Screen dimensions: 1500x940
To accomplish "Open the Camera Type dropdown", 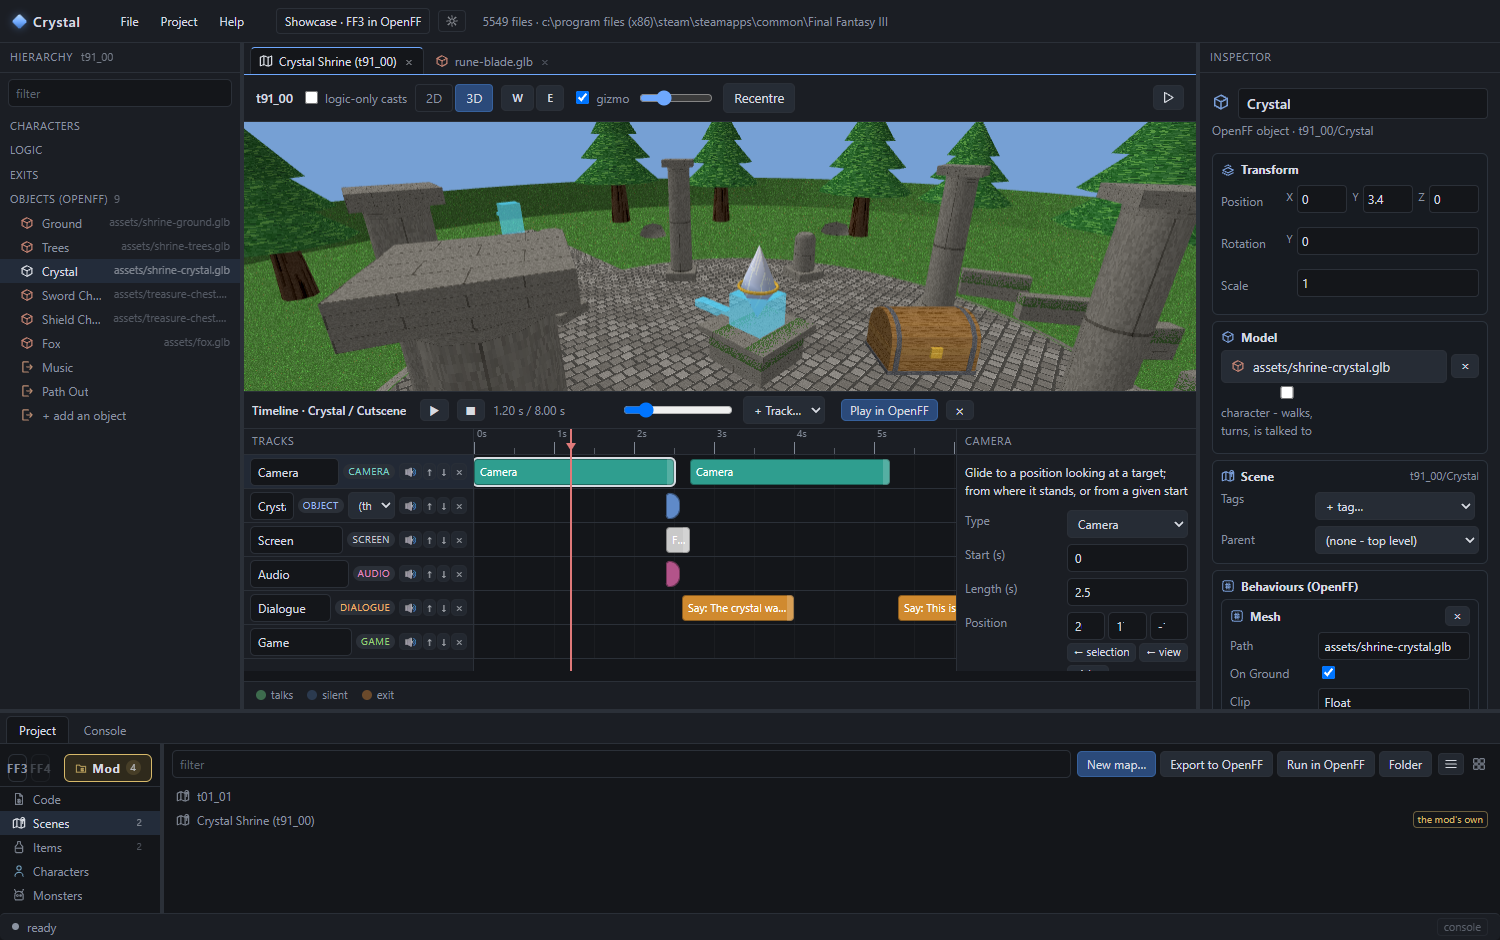I will [1127, 524].
